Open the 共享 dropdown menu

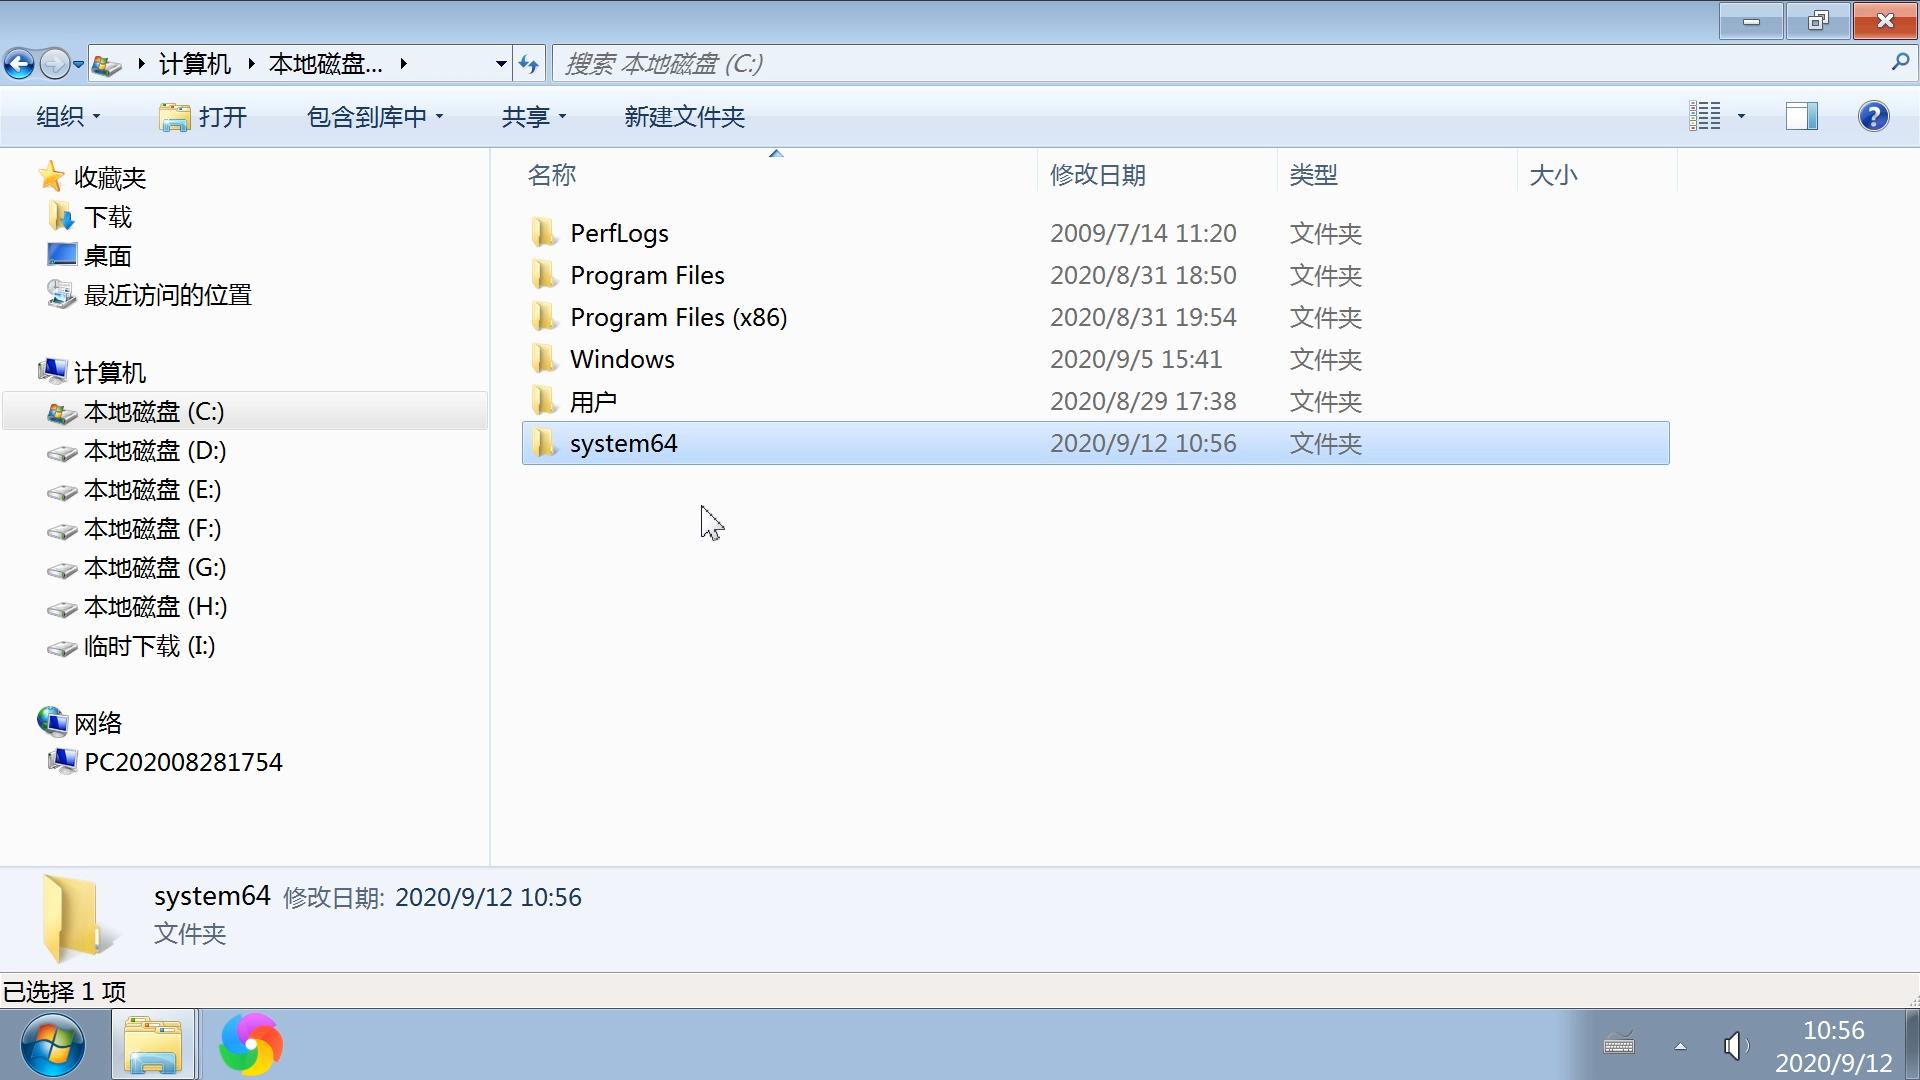click(533, 117)
